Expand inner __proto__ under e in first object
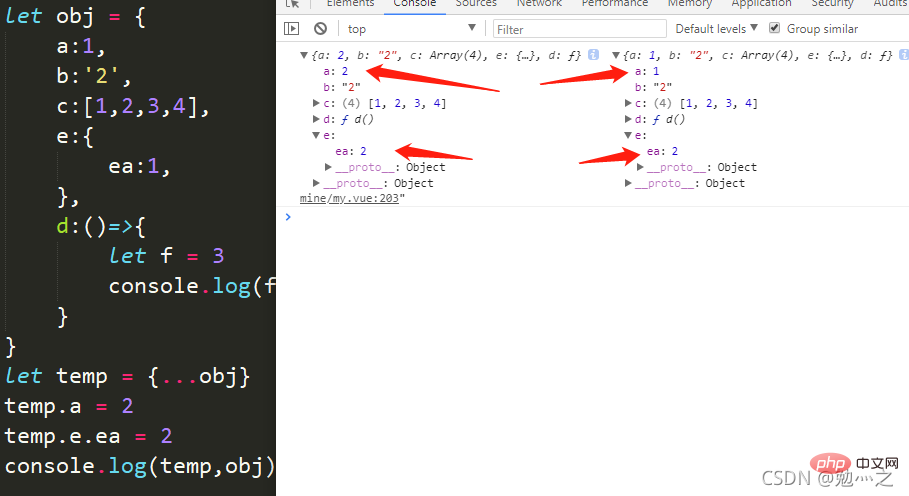 pos(328,167)
